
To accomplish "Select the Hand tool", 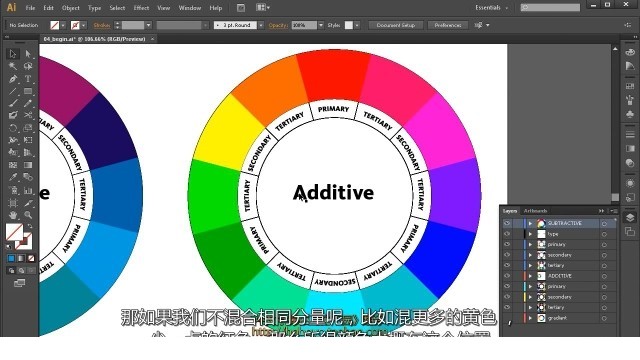I will point(13,215).
